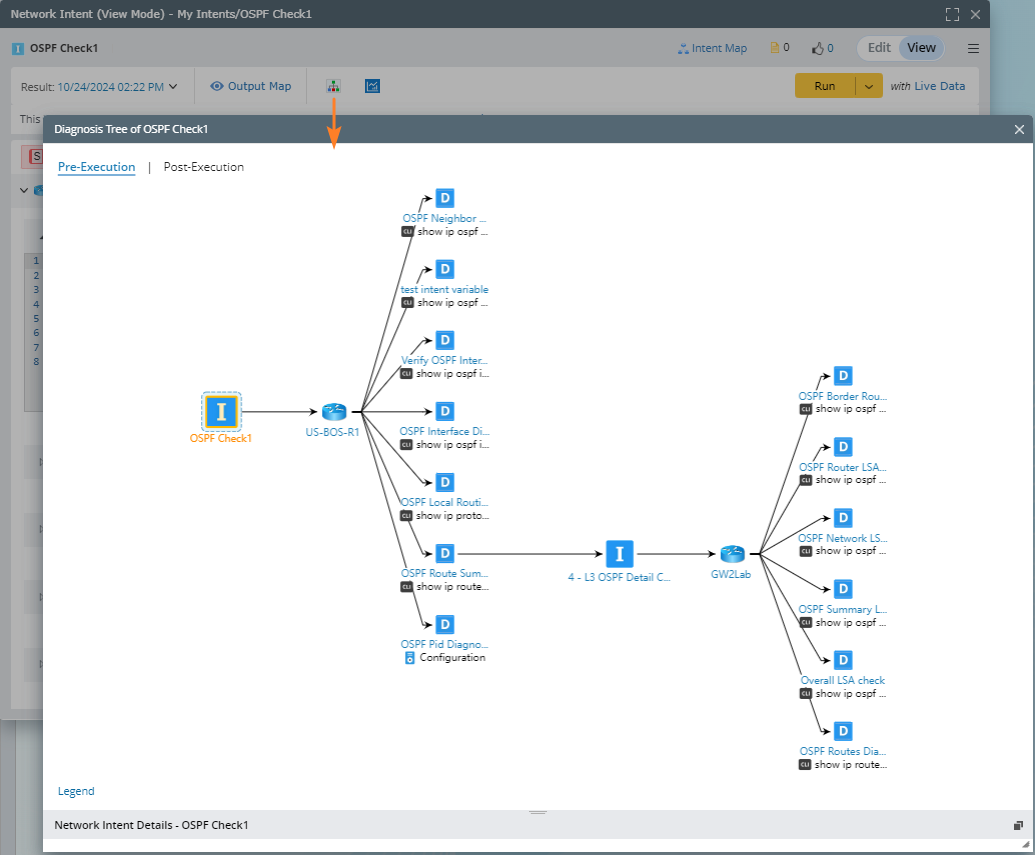Click the OSPF Router LSA diagnosis D icon
Screen dimensions: 1035x855
point(843,447)
